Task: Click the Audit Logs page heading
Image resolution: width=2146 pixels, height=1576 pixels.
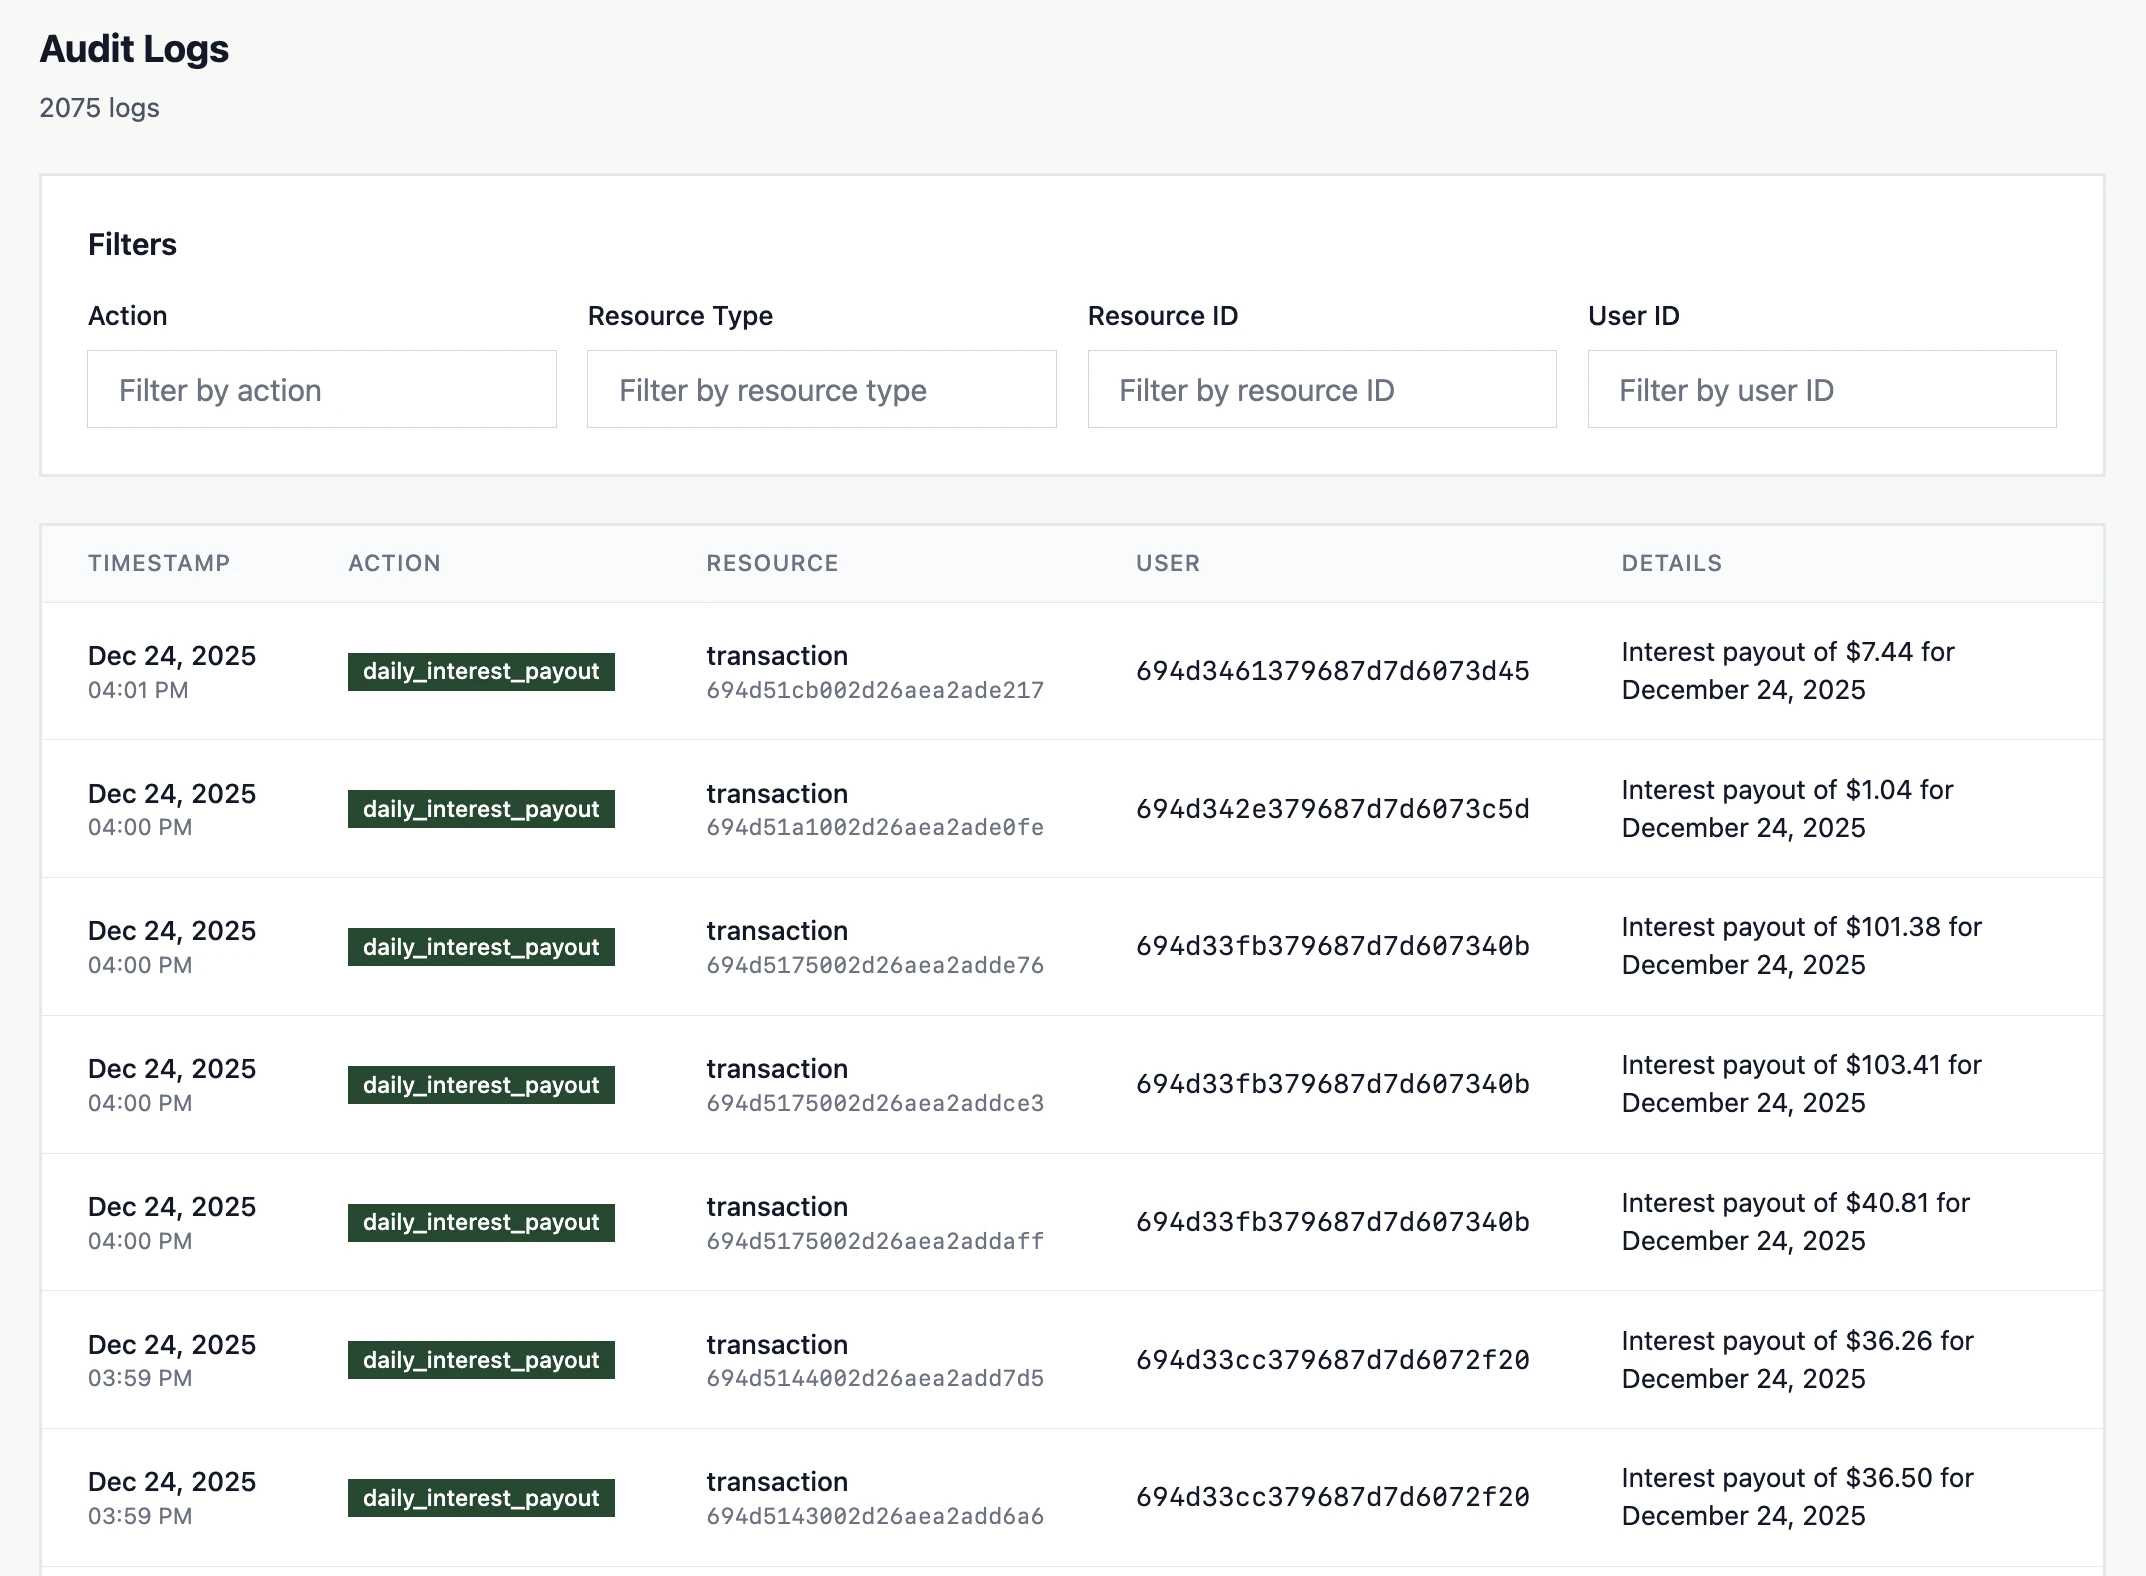Action: point(134,49)
